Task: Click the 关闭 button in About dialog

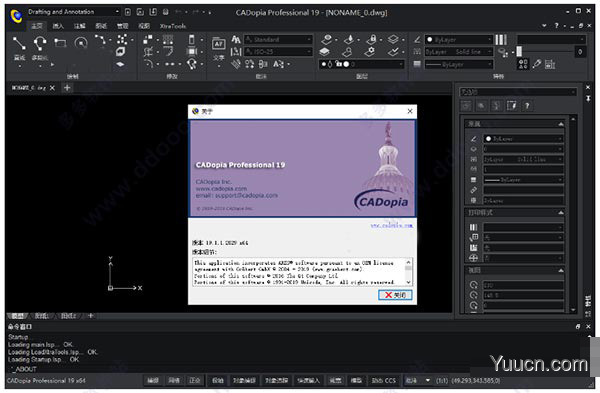Action: (x=395, y=295)
